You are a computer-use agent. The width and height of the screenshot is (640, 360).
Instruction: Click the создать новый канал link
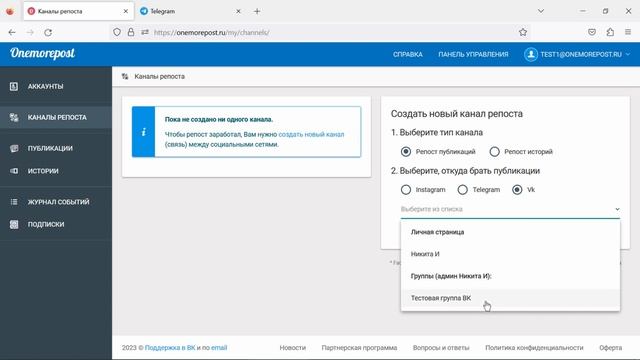point(311,134)
